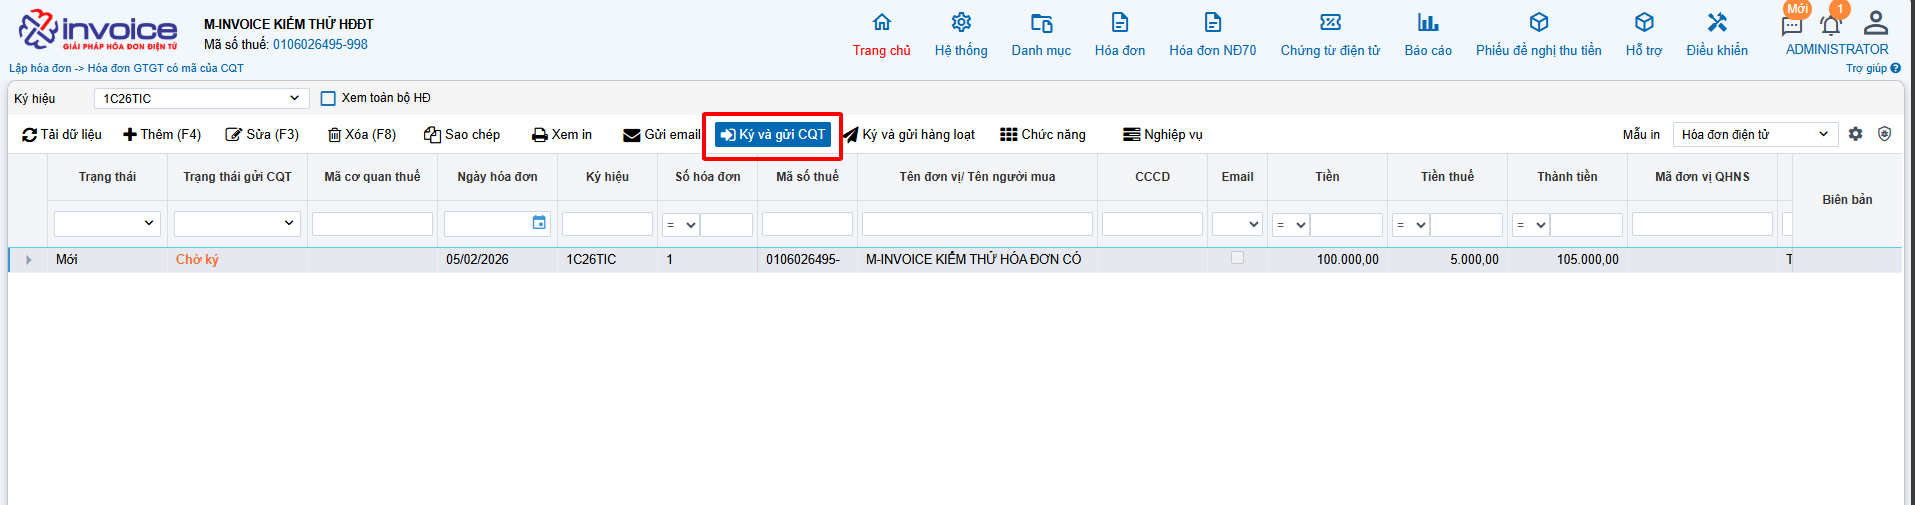The width and height of the screenshot is (1915, 505).
Task: Click the Trang chủ home icon
Action: pos(881,23)
